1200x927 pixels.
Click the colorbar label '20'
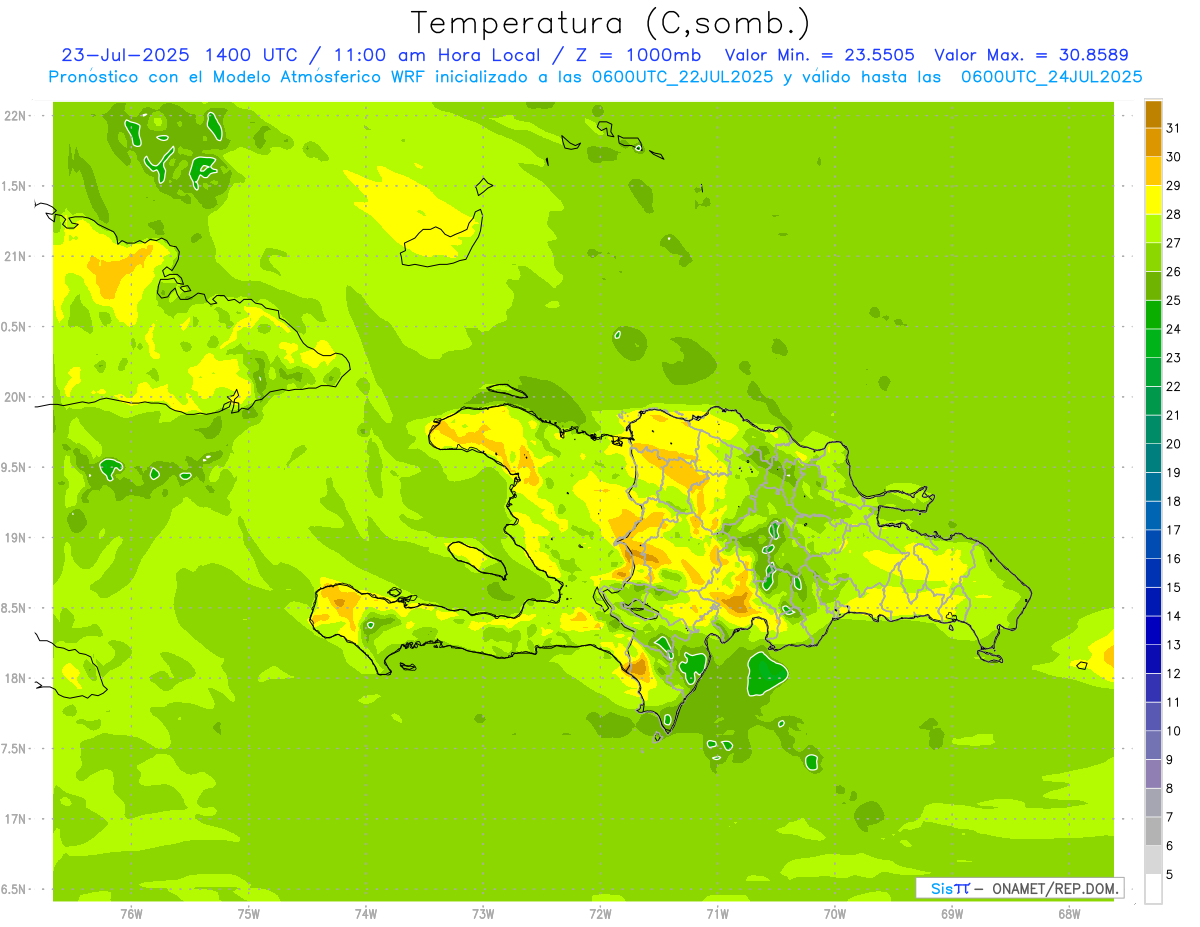tap(1174, 444)
